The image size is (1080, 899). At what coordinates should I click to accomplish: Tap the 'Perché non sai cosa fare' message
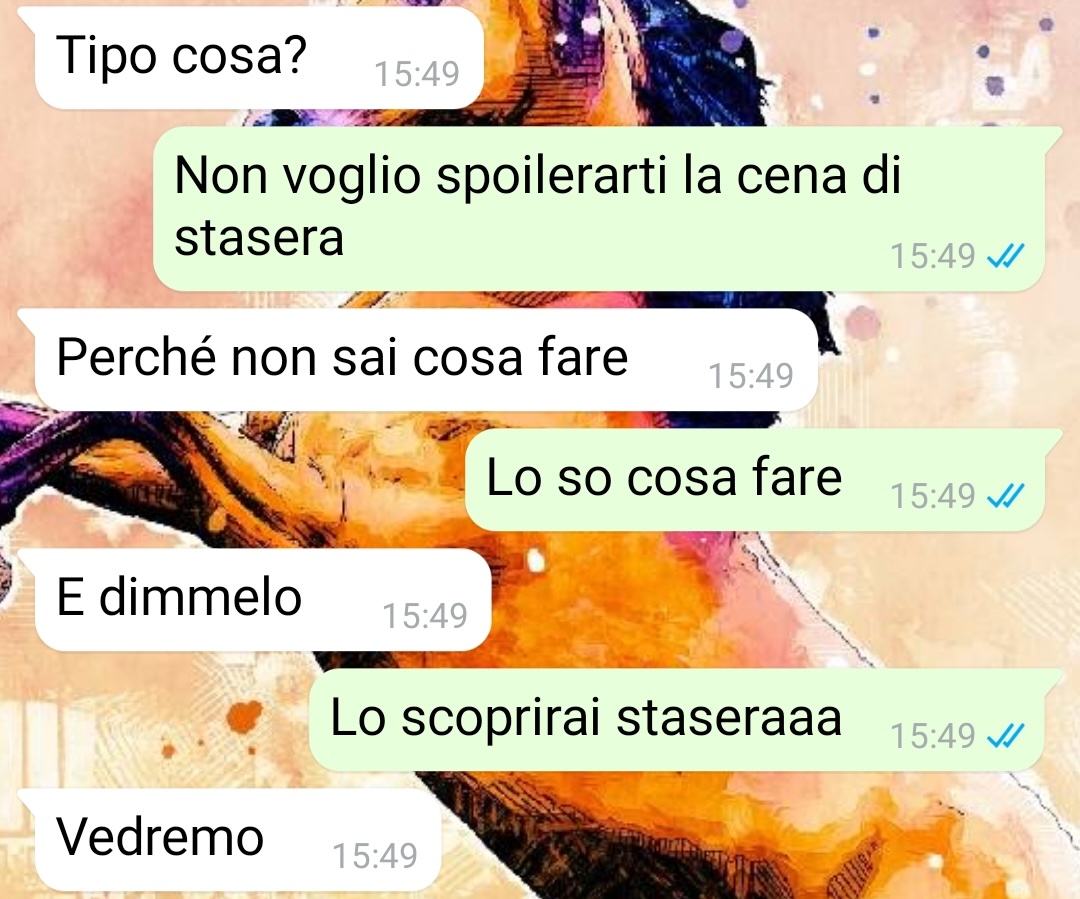[x=426, y=360]
